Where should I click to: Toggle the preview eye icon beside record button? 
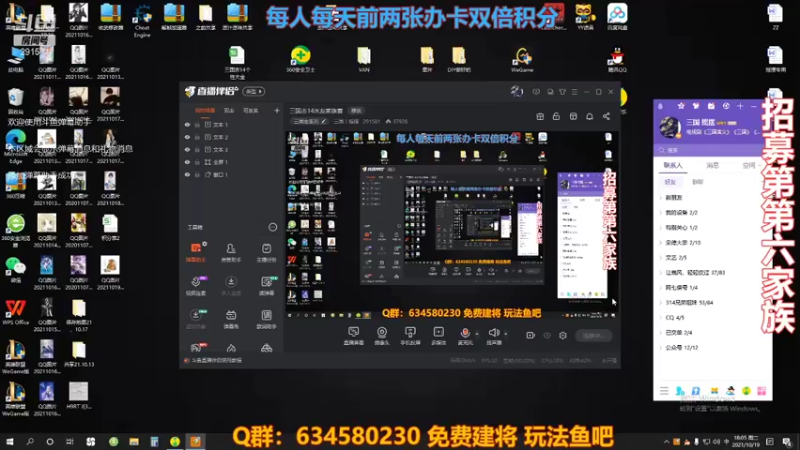pos(547,335)
